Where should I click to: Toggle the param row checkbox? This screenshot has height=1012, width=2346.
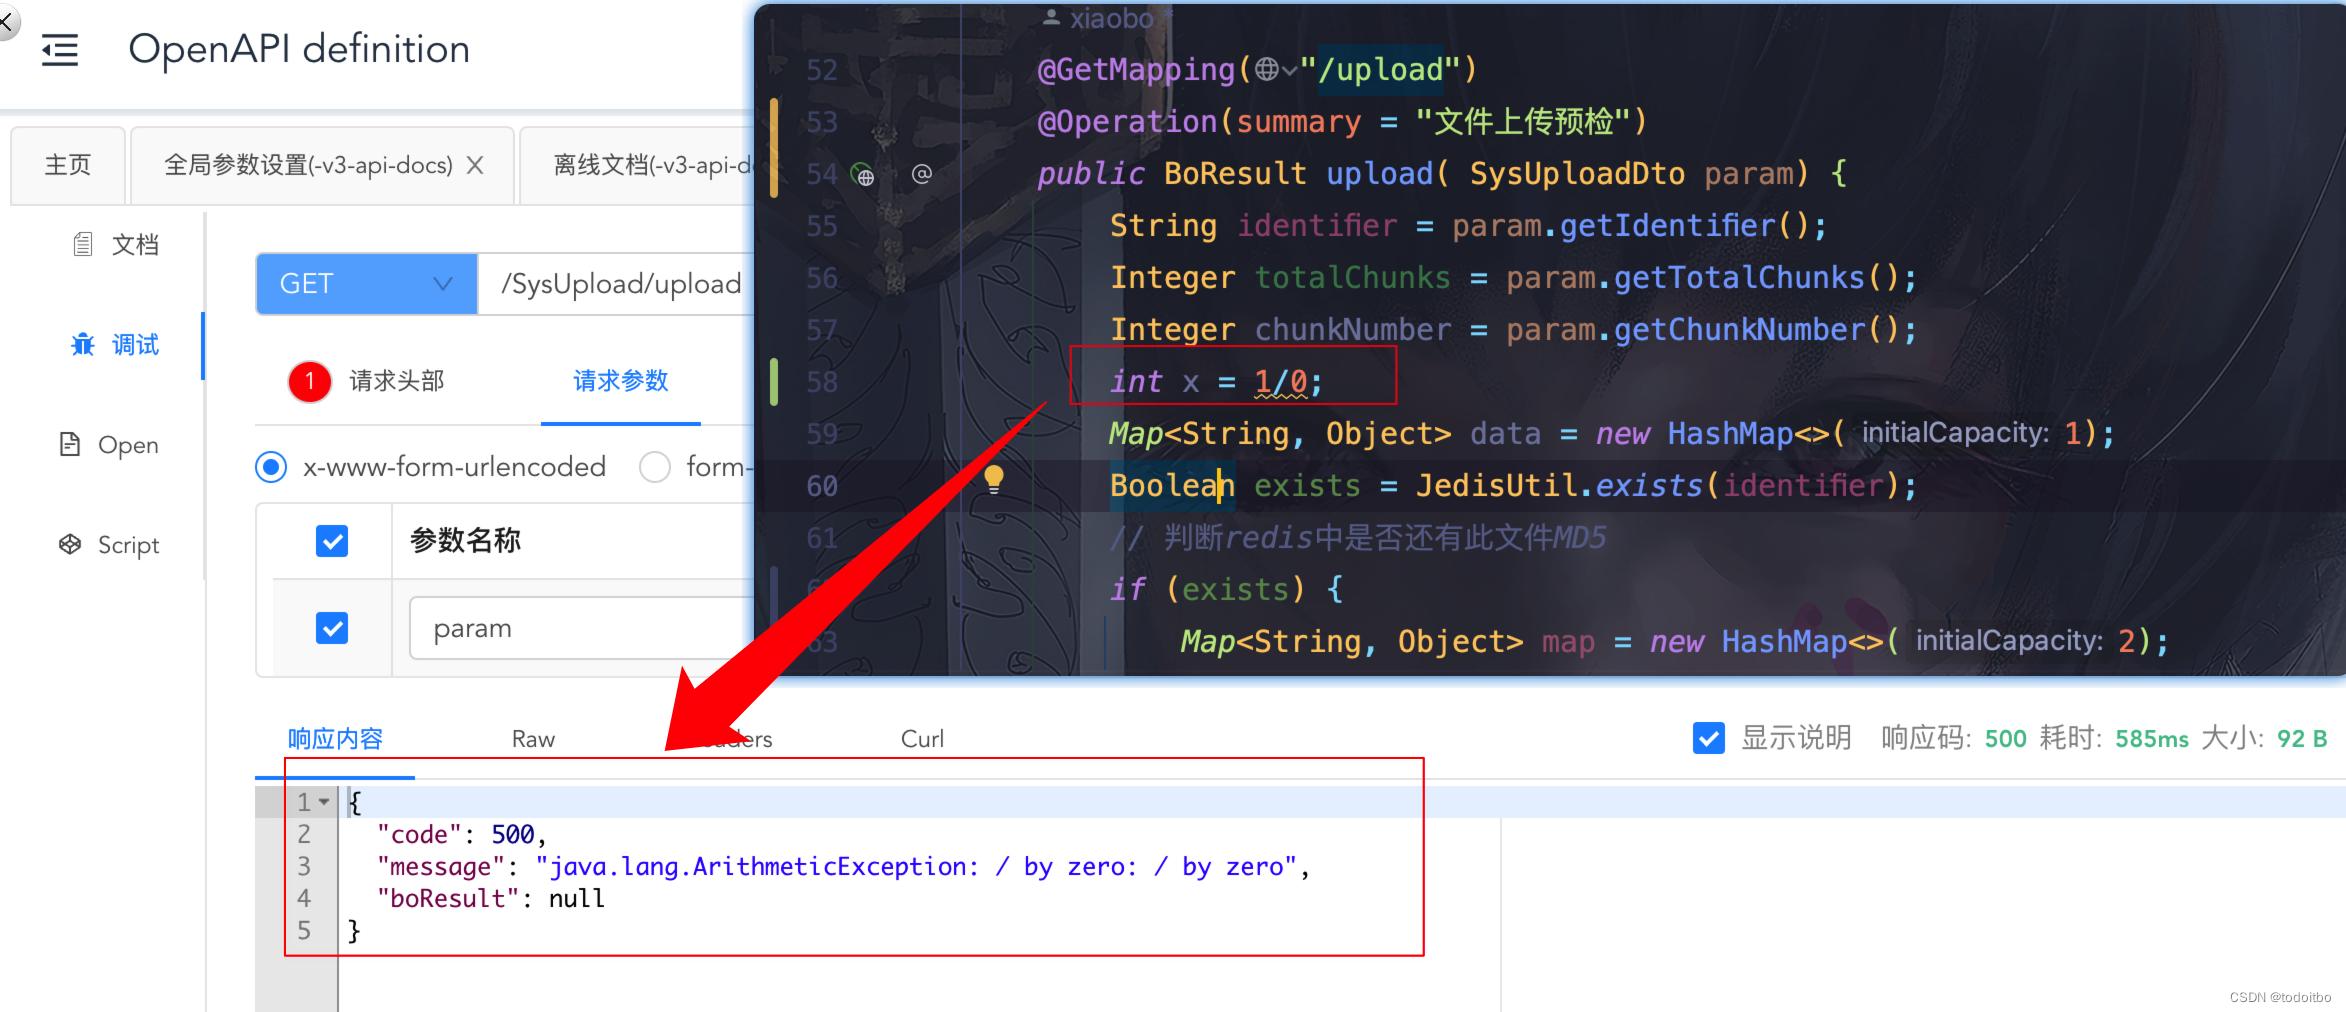coord(332,628)
